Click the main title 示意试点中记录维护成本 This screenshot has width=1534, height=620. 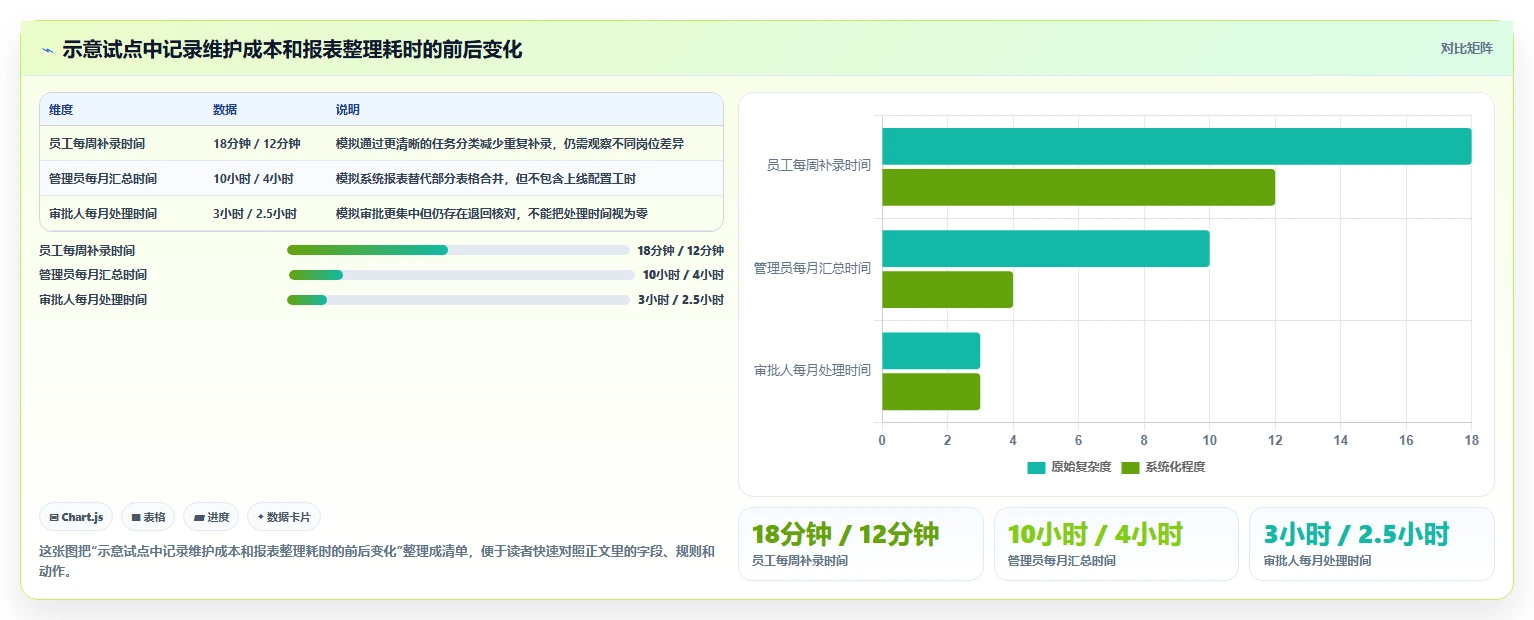point(292,49)
